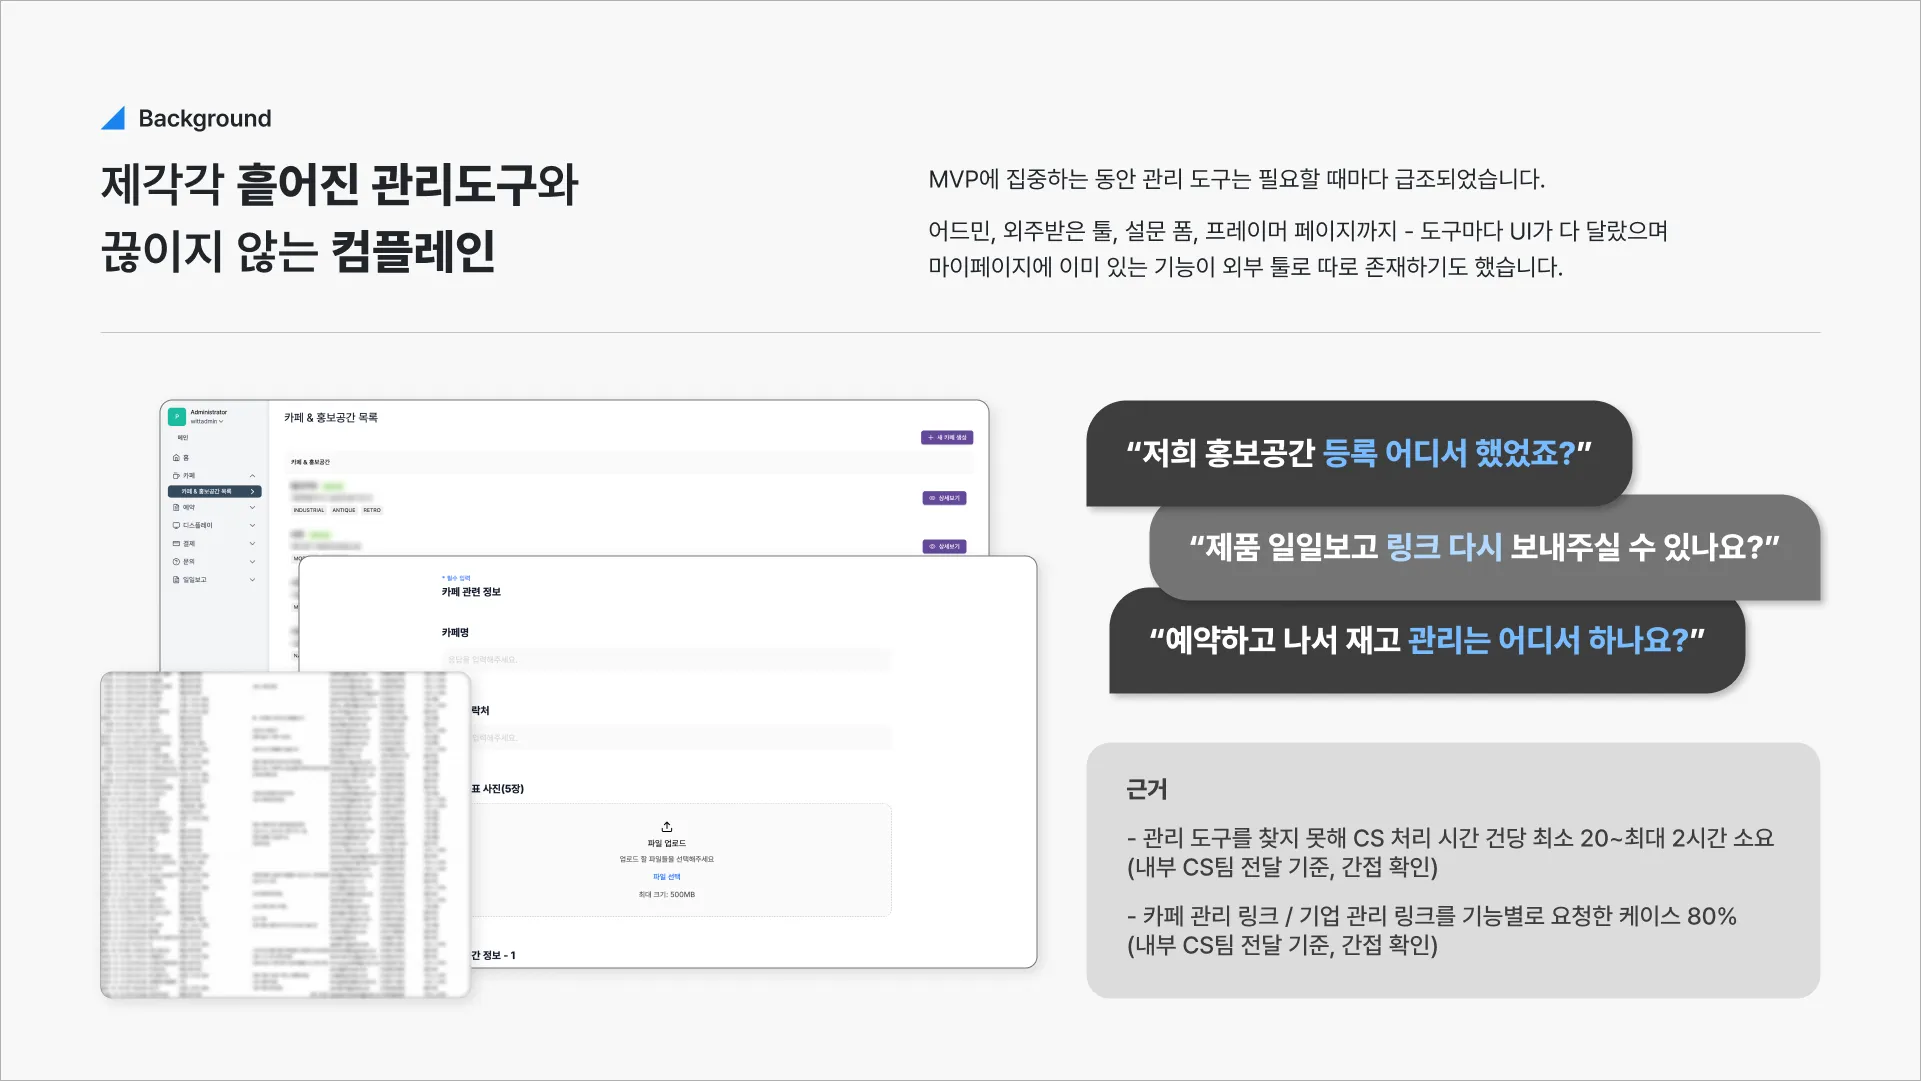Expand the 예약 sidebar section chevron
The height and width of the screenshot is (1081, 1921).
pyautogui.click(x=252, y=508)
